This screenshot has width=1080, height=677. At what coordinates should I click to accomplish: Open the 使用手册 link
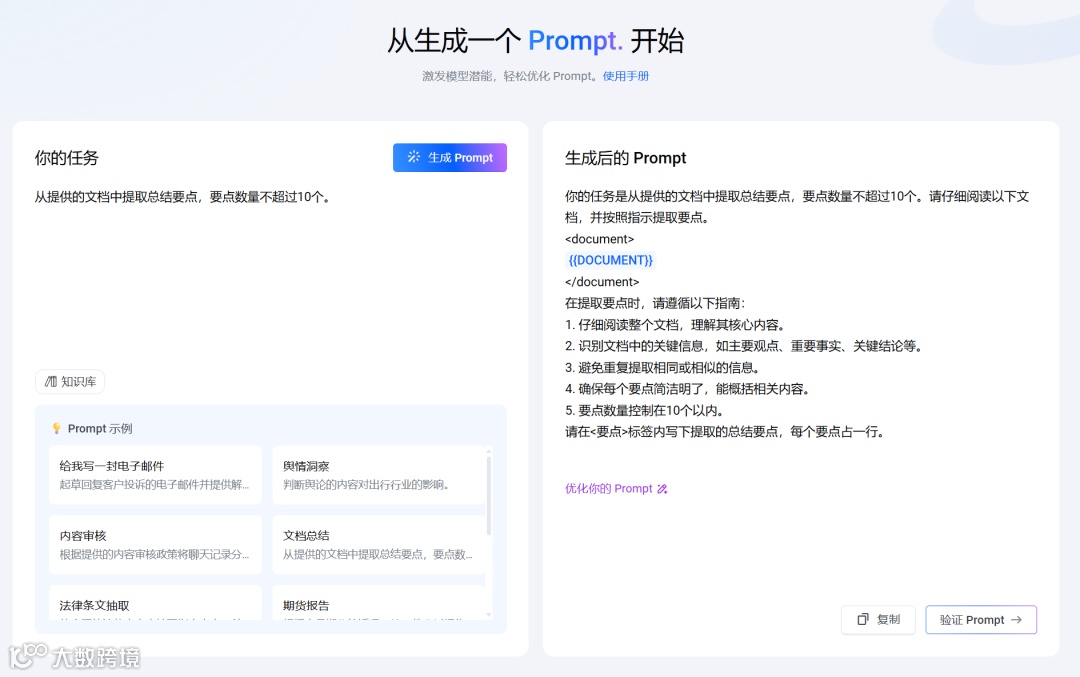(625, 76)
